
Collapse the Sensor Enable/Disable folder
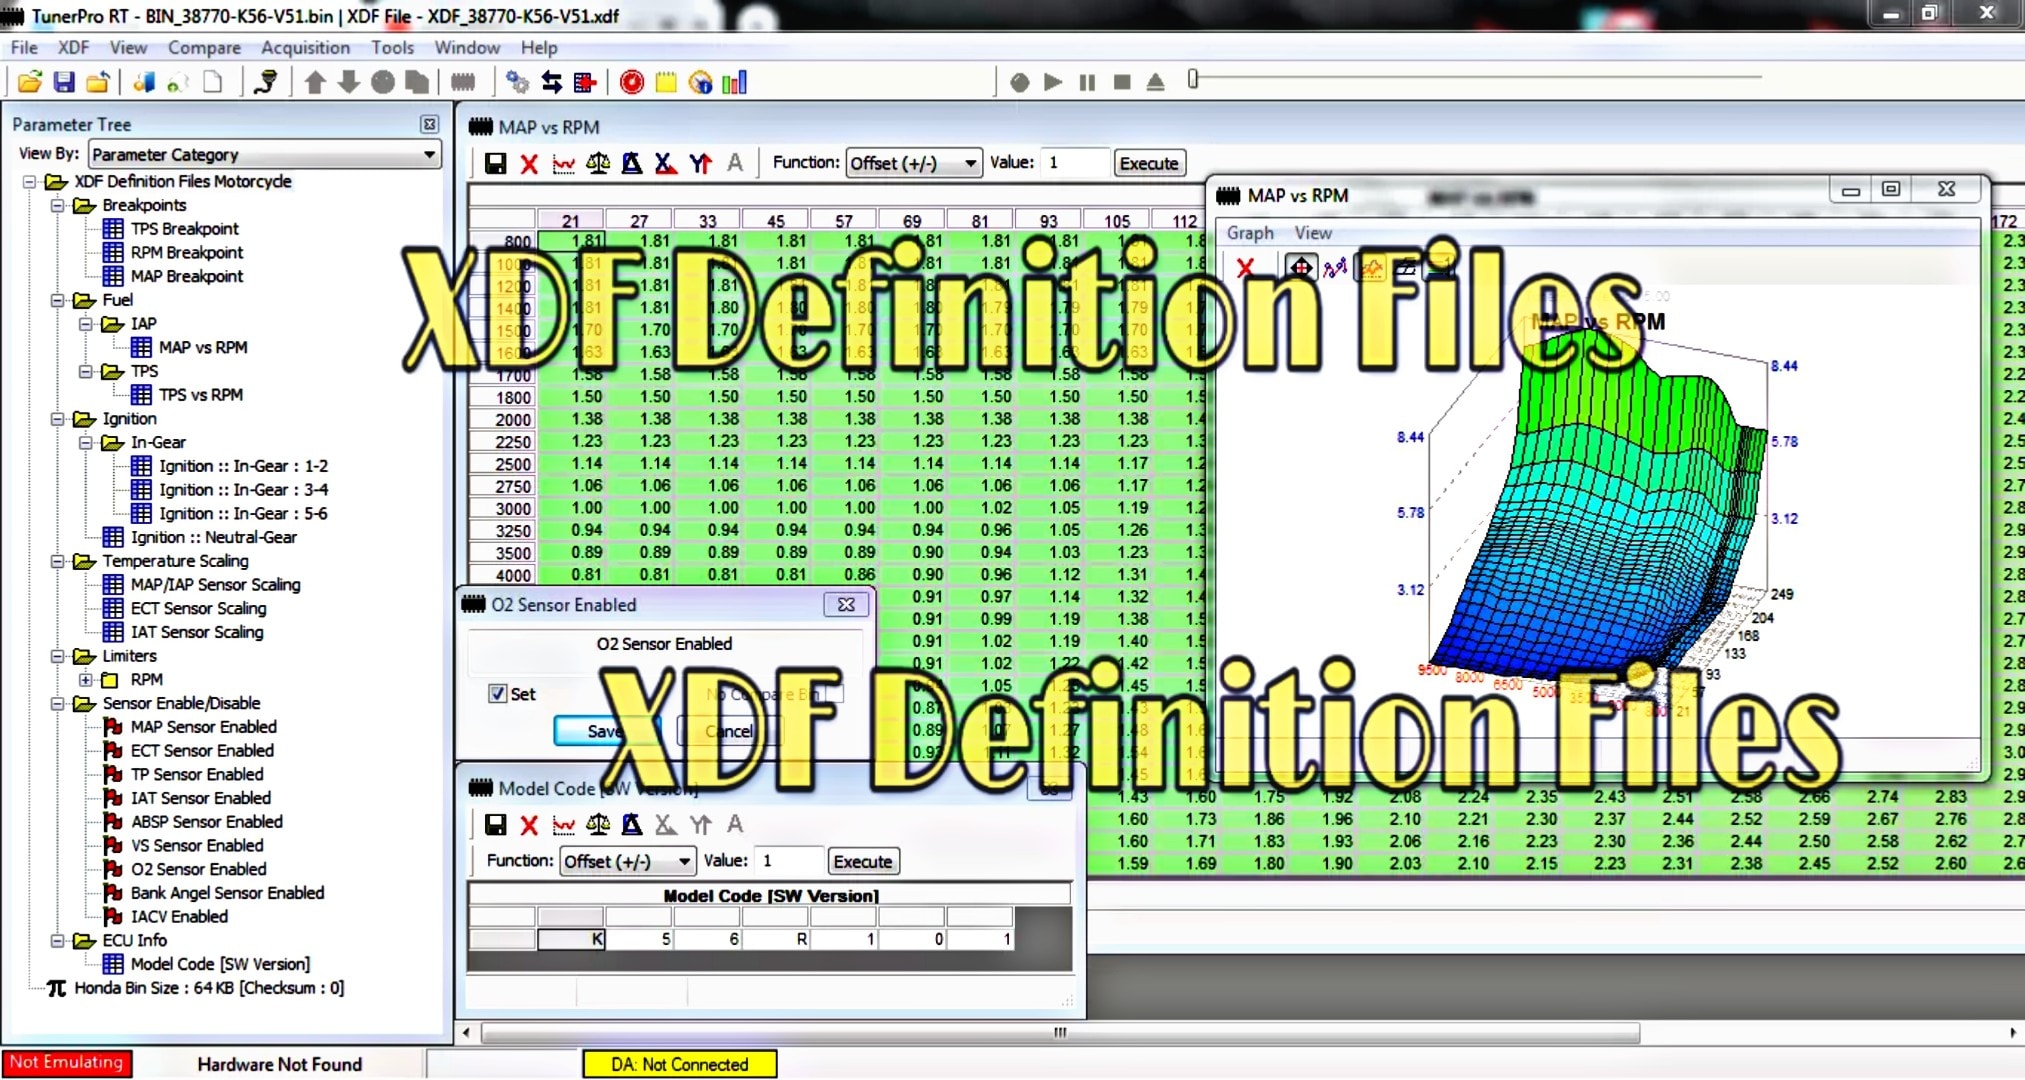tap(58, 704)
